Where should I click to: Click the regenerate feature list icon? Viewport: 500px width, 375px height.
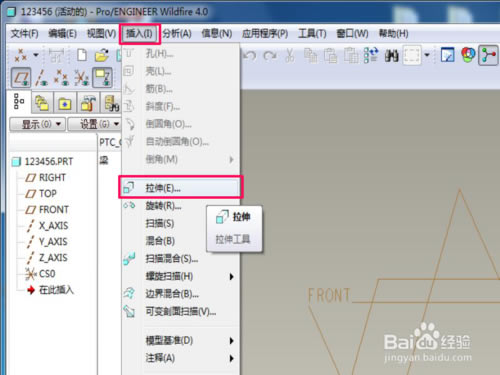pyautogui.click(x=371, y=55)
